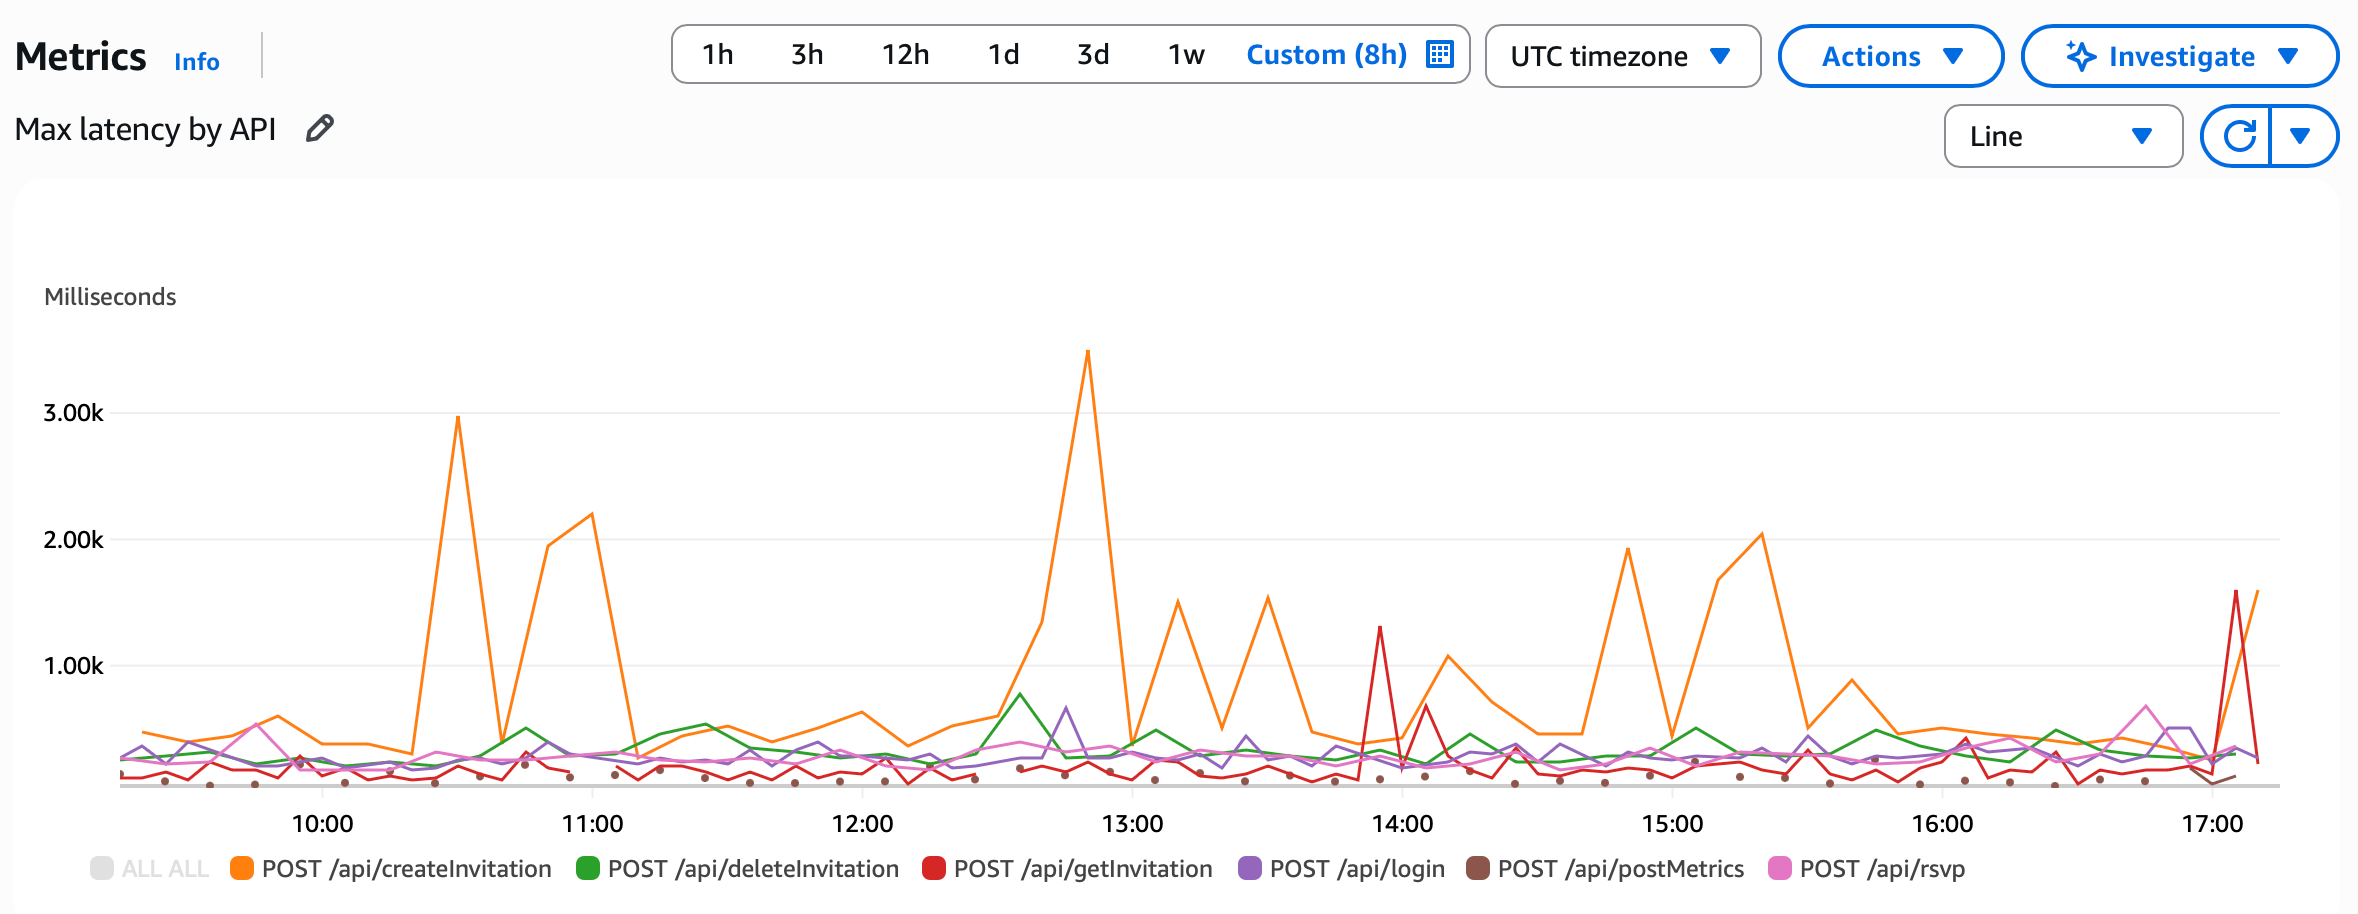Open the refresh options dropdown arrow

coord(2300,136)
